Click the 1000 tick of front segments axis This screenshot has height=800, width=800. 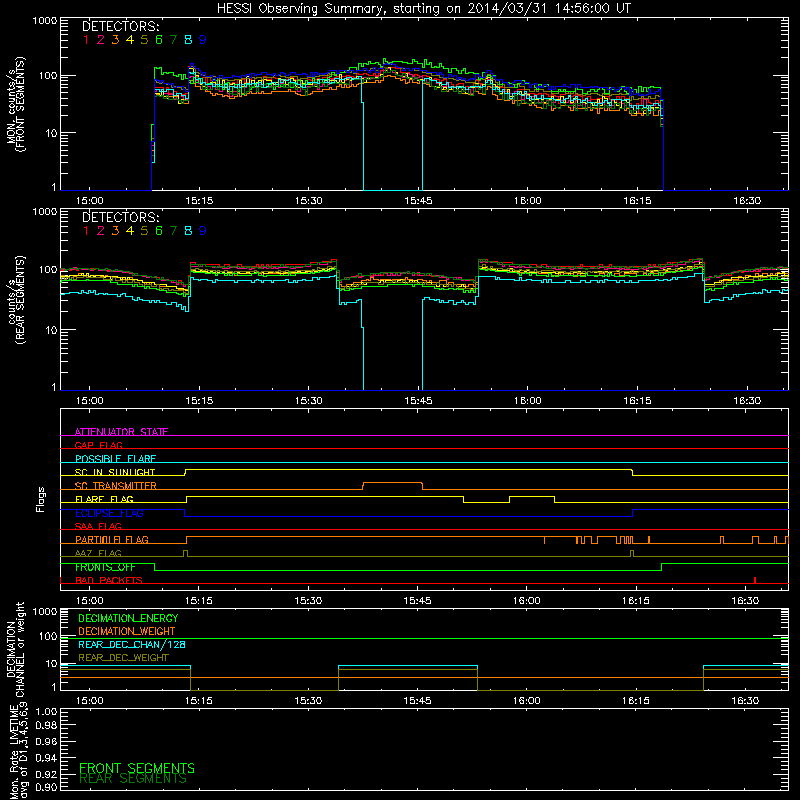pyautogui.click(x=45, y=20)
